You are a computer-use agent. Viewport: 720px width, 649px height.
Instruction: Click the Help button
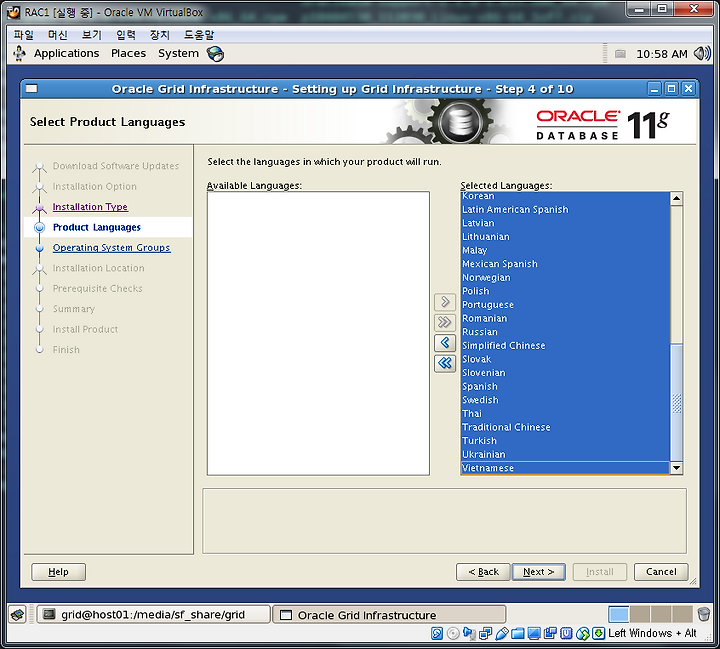(x=58, y=572)
